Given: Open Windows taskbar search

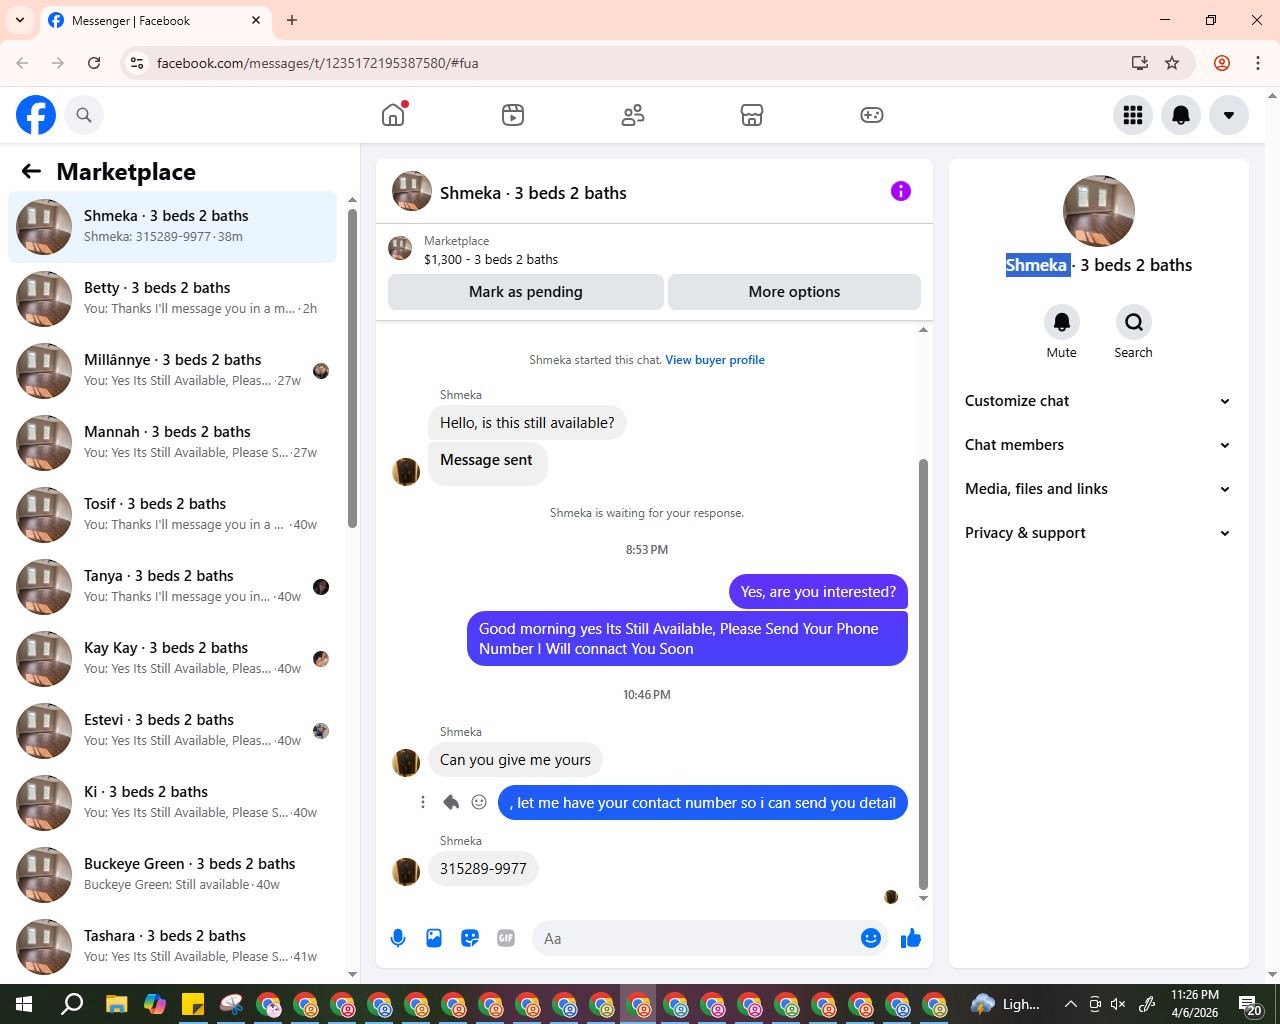Looking at the screenshot, I should 72,1004.
